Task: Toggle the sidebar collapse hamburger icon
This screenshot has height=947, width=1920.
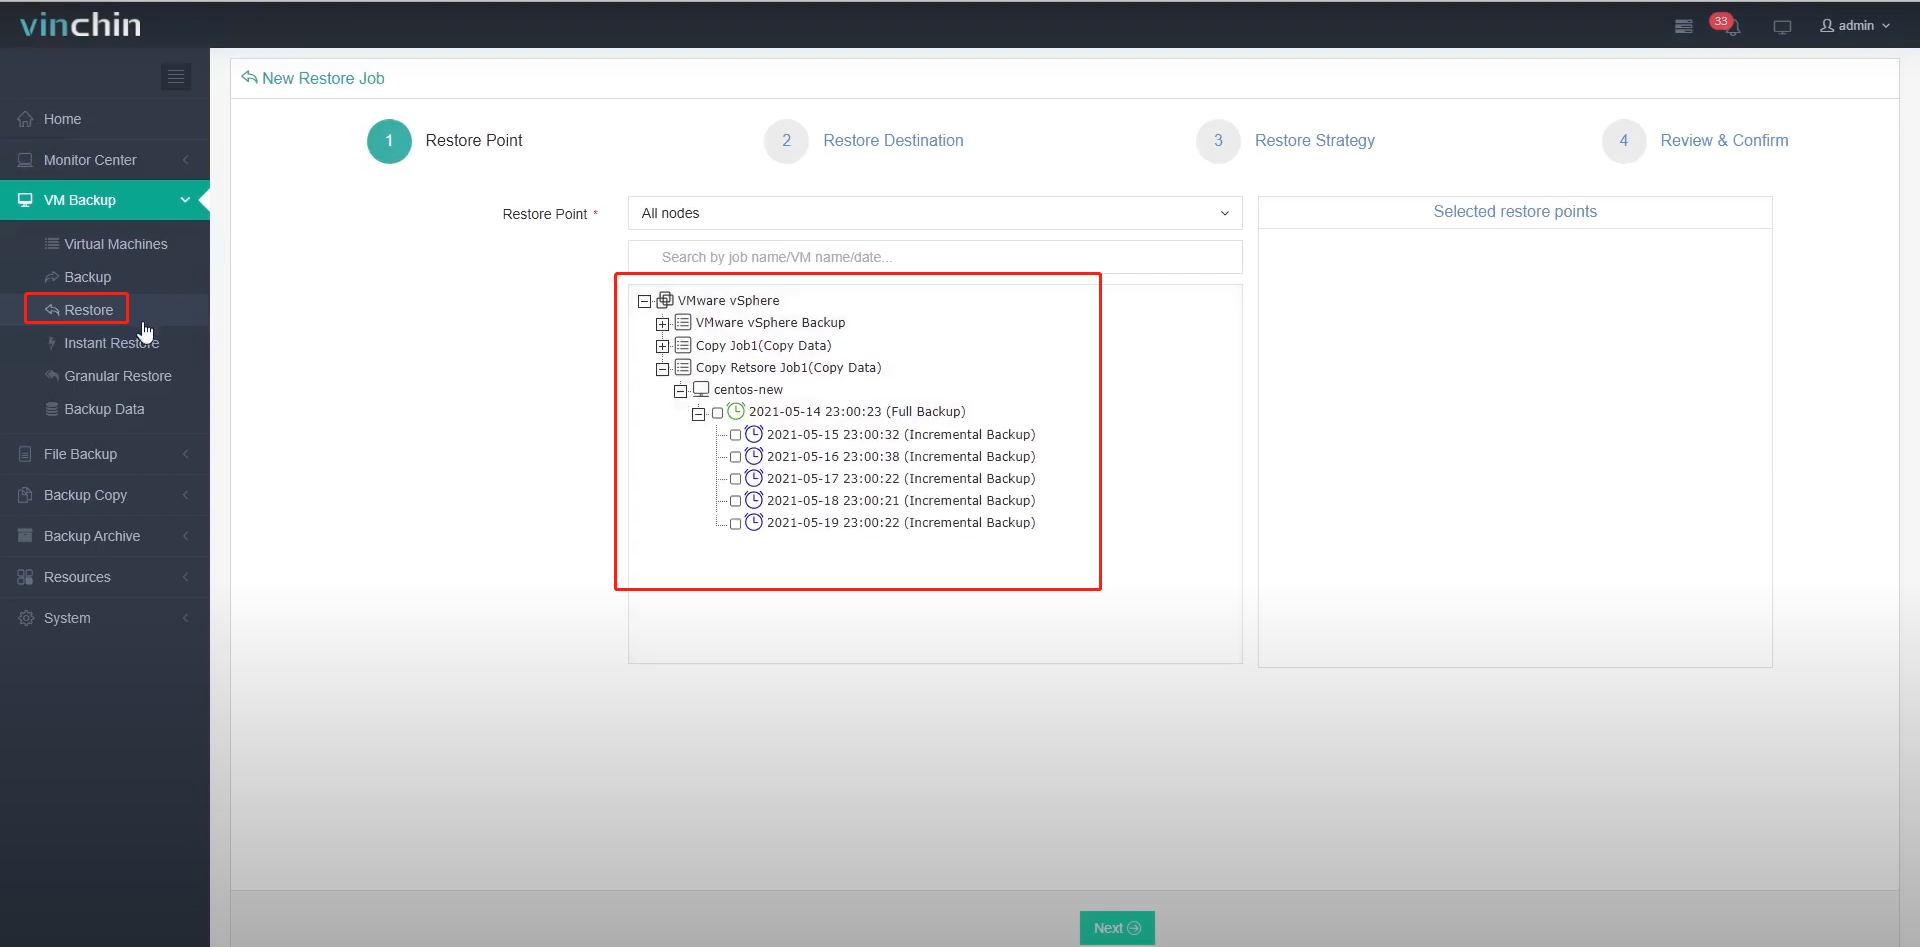Action: tap(176, 77)
